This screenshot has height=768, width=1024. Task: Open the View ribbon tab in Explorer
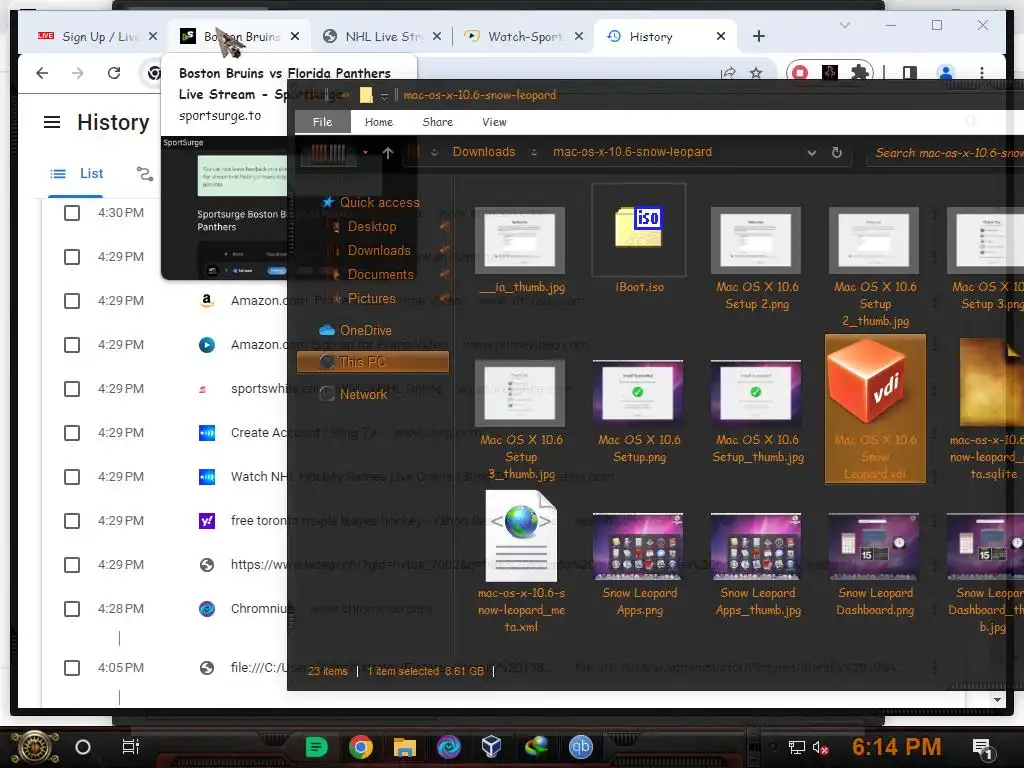pyautogui.click(x=494, y=122)
